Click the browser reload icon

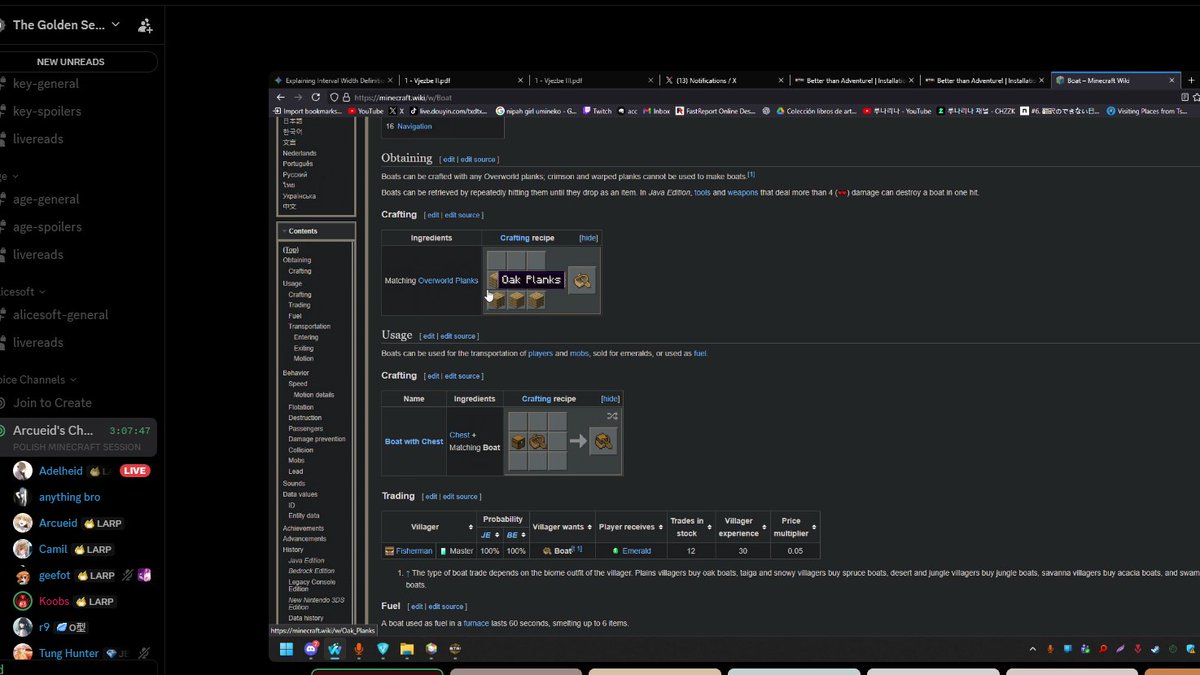click(x=316, y=97)
